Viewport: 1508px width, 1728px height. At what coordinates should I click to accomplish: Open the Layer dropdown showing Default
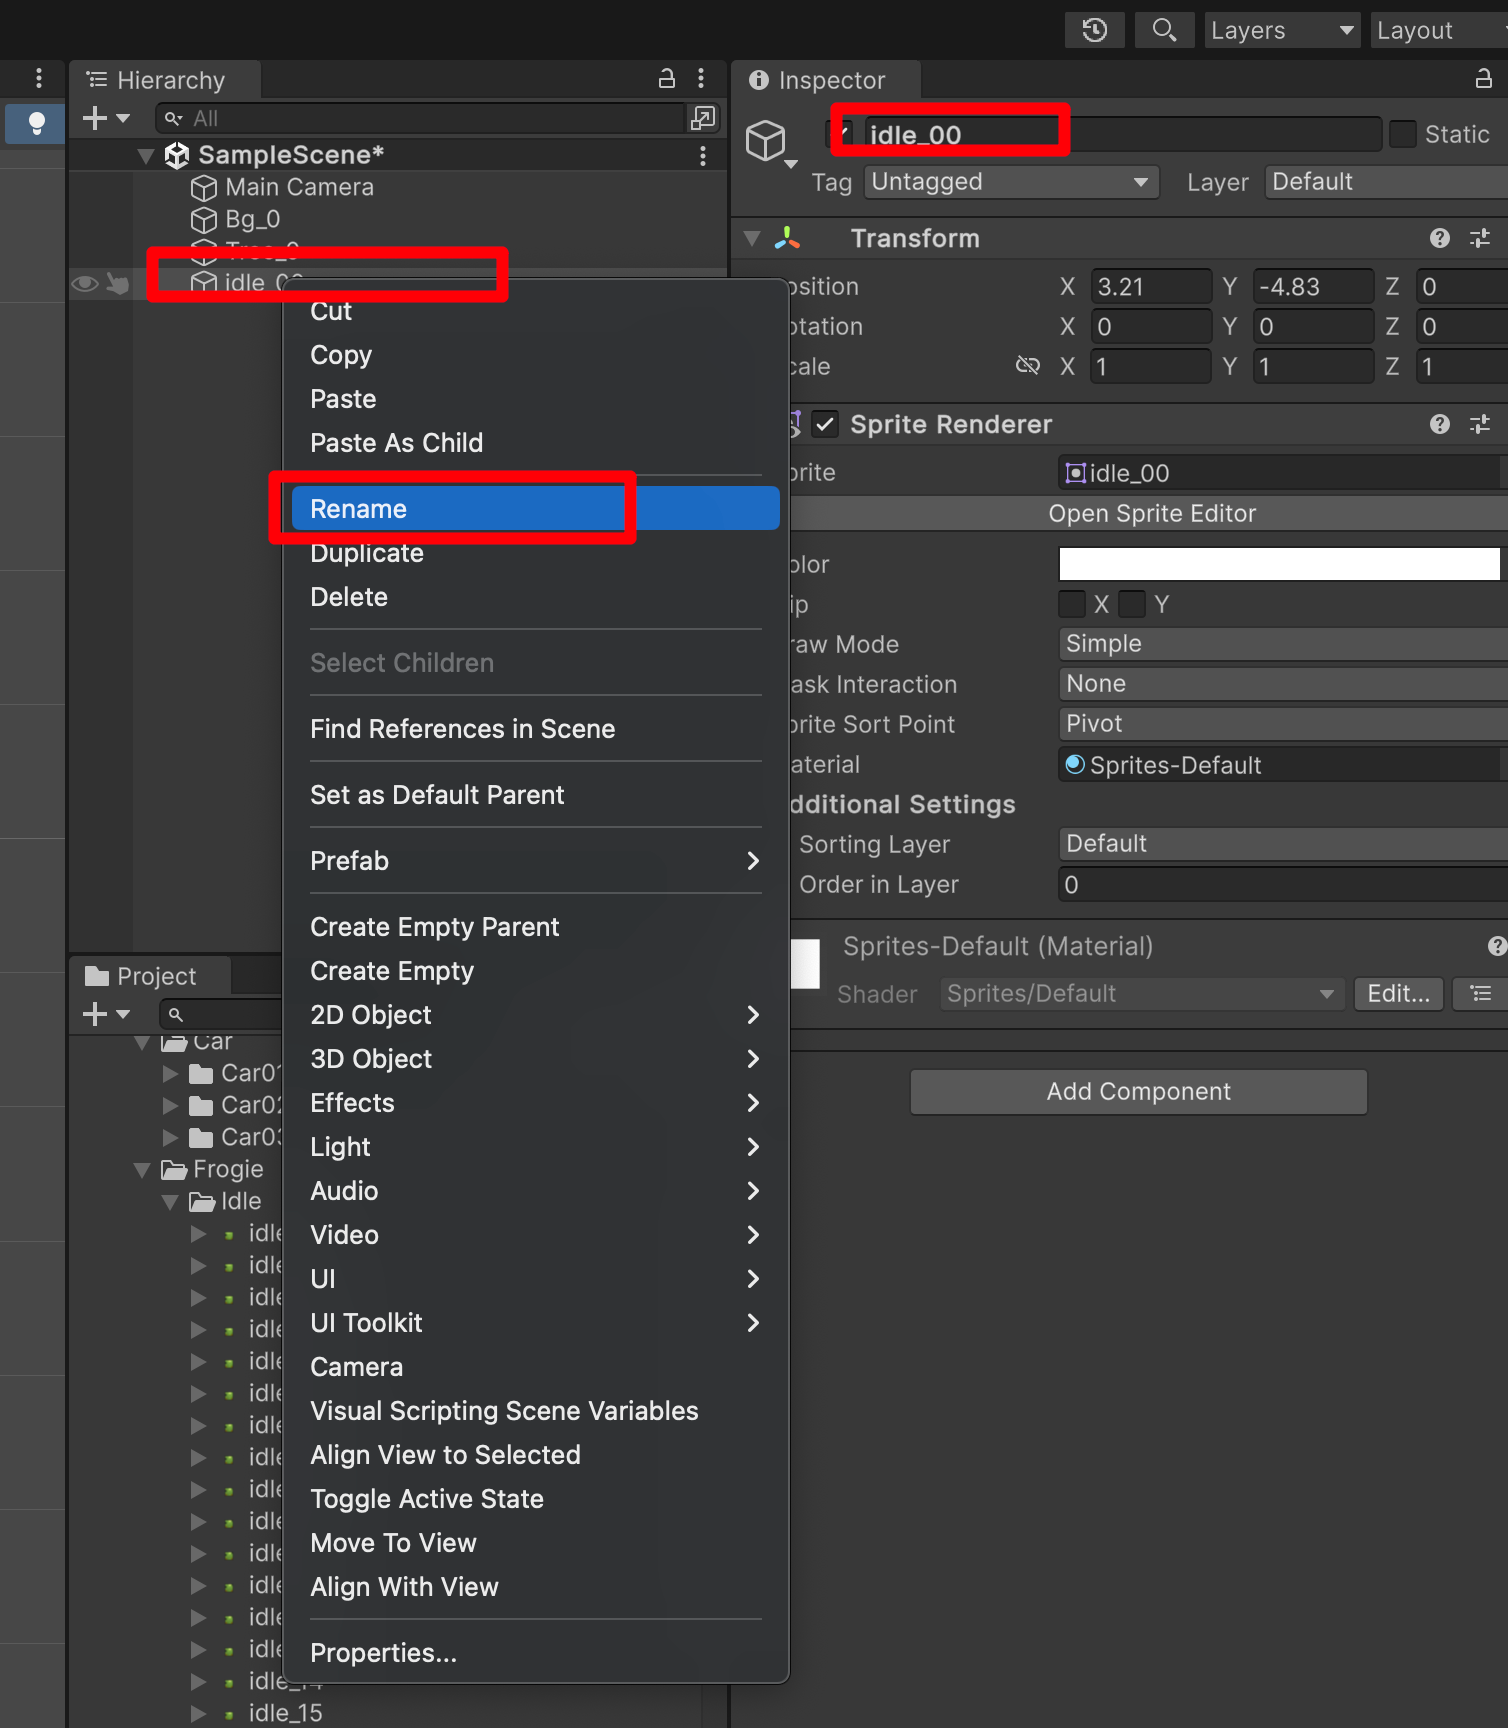tap(1386, 182)
